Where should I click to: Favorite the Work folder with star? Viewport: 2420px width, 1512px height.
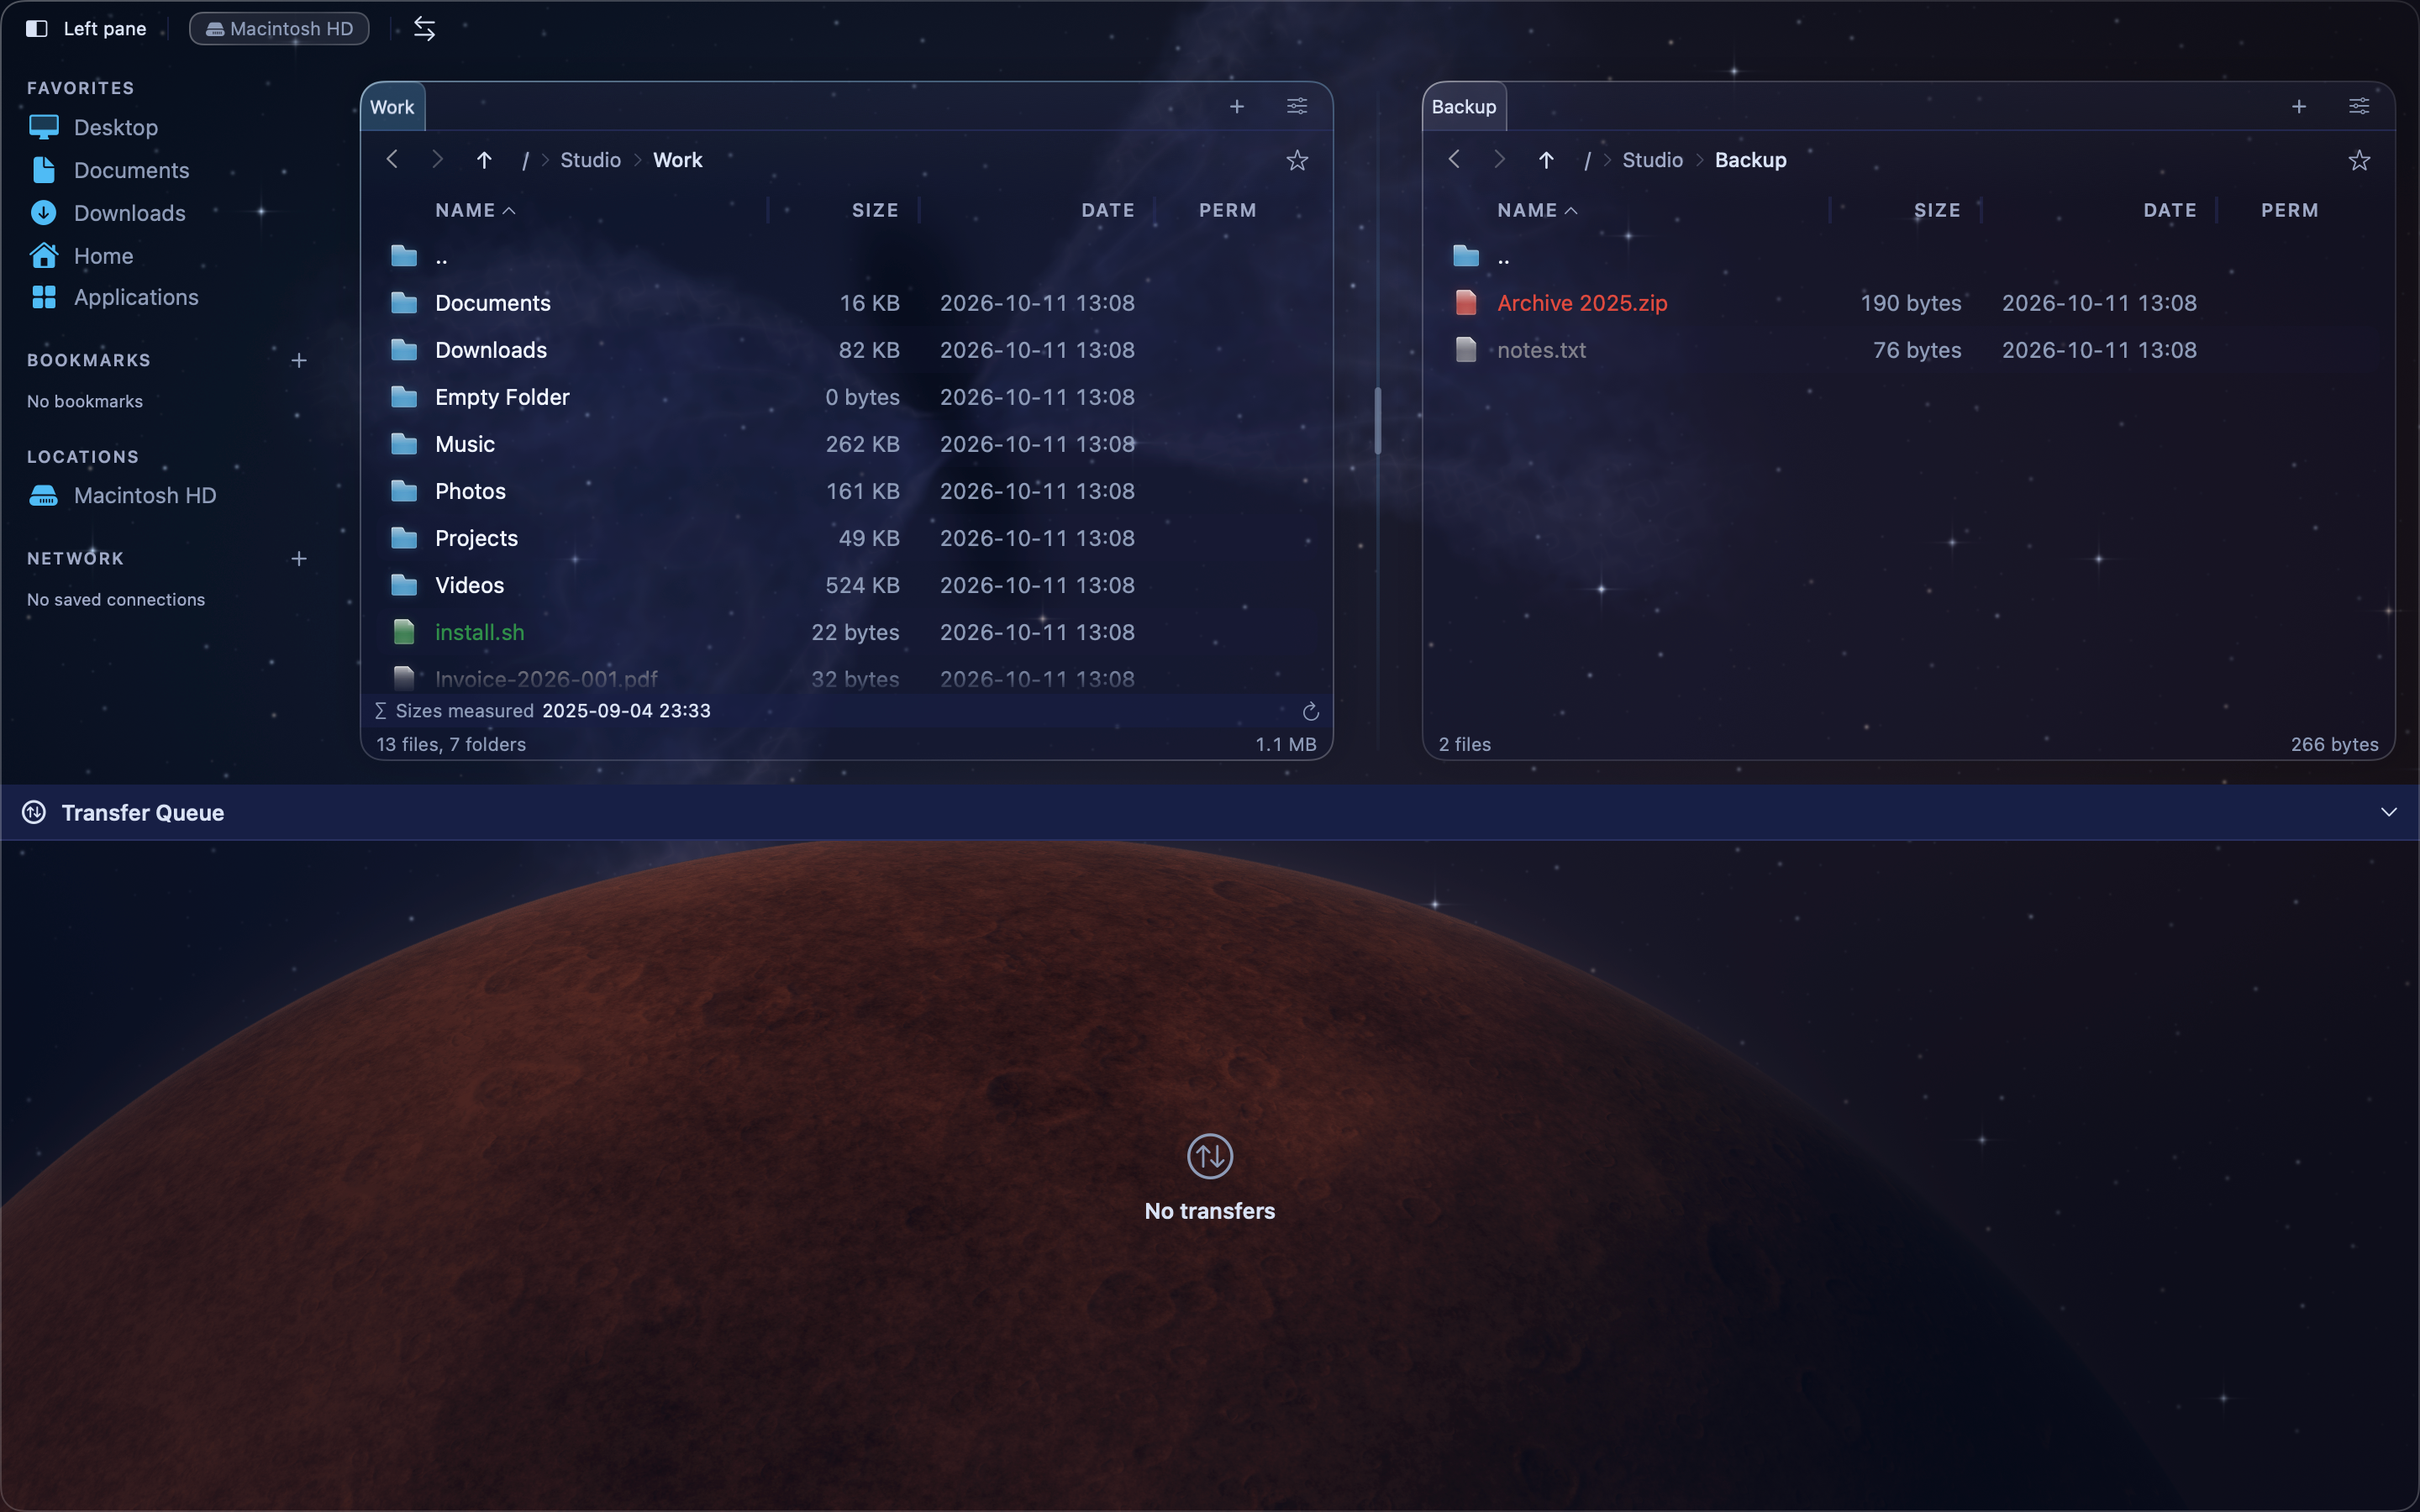coord(1297,160)
